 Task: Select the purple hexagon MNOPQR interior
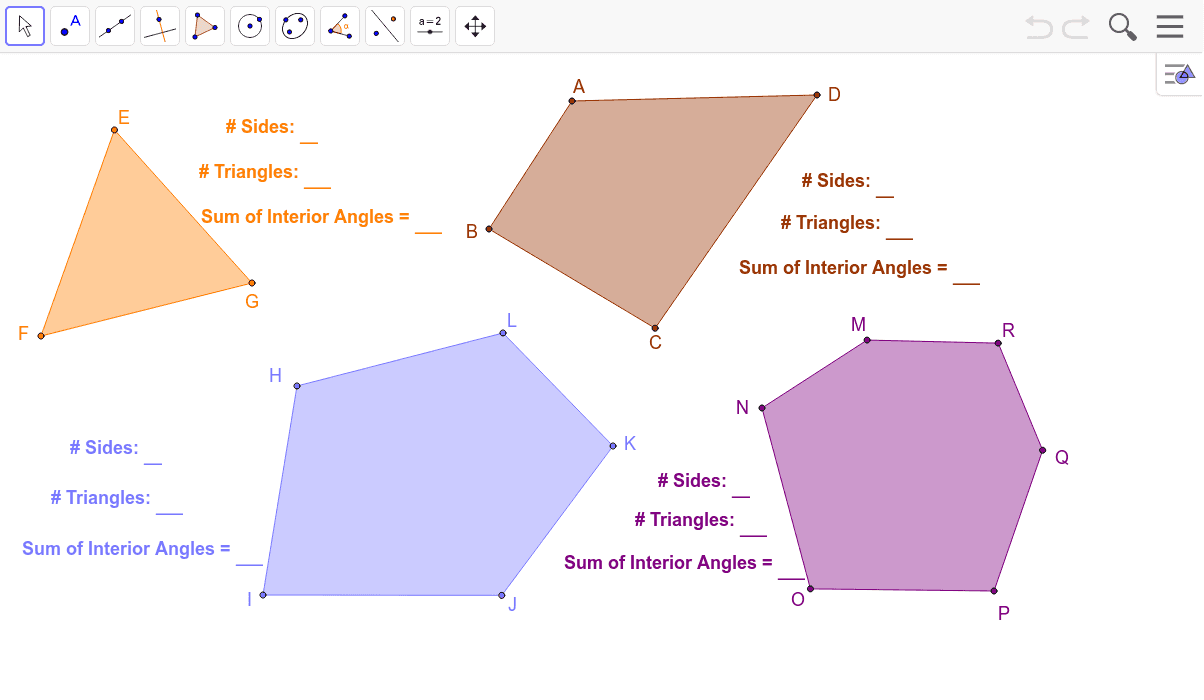click(900, 465)
